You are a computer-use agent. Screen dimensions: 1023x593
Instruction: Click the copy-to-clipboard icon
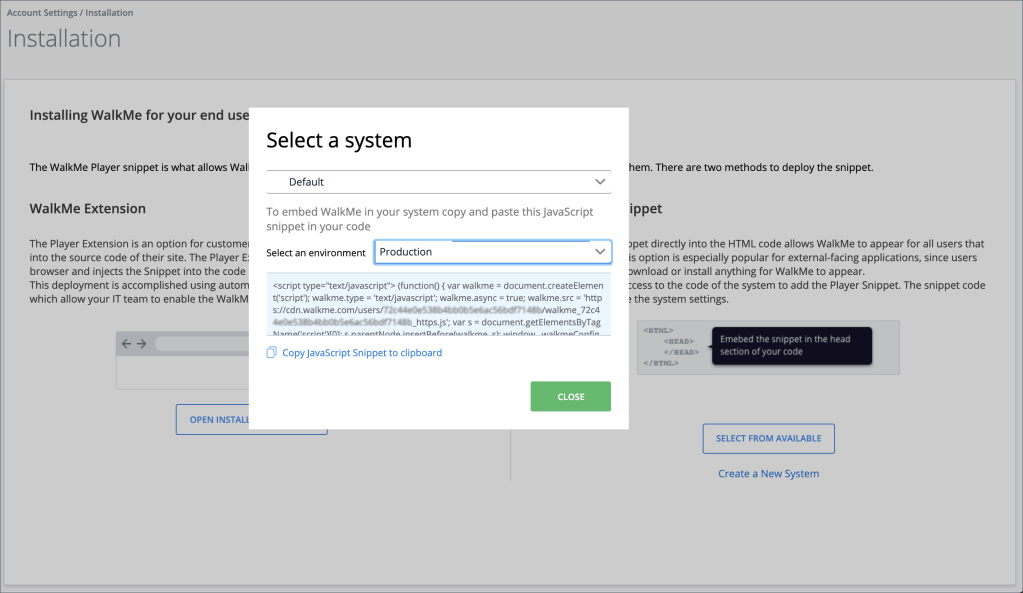tap(272, 353)
